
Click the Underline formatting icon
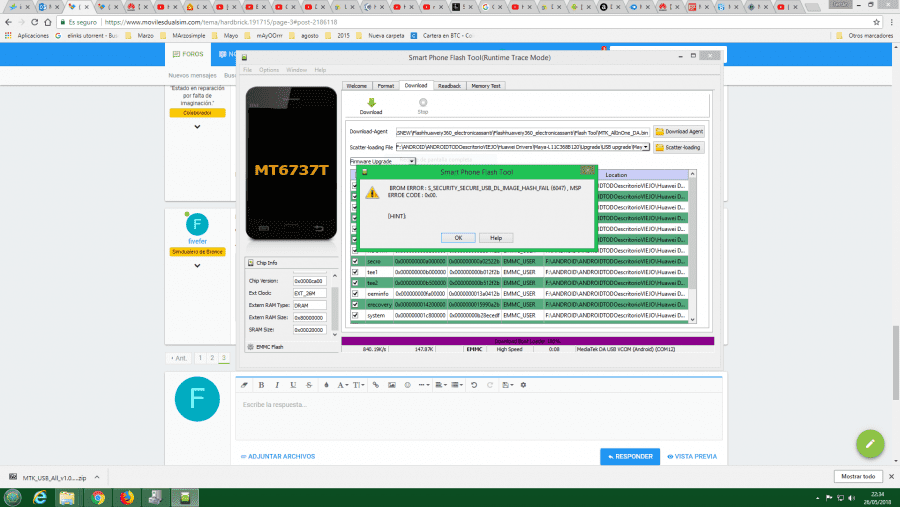click(293, 385)
